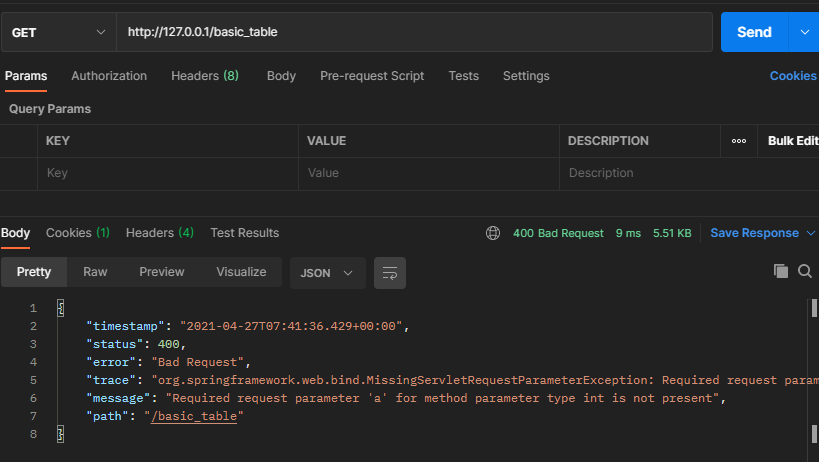This screenshot has width=819, height=462.
Task: Click the 9 ms response time
Action: coord(628,233)
